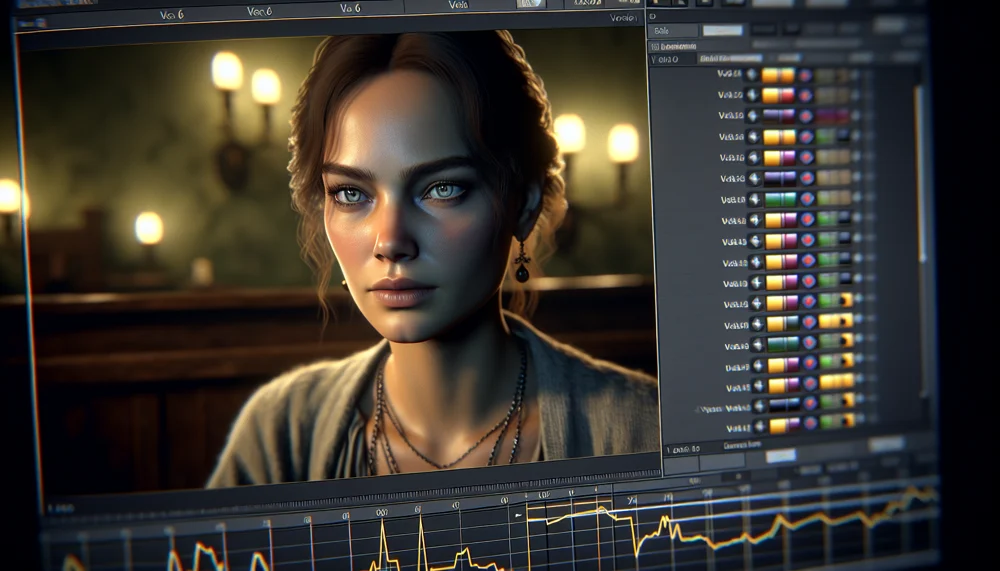
Task: Click the red circle in the third channel row
Action: (x=805, y=116)
